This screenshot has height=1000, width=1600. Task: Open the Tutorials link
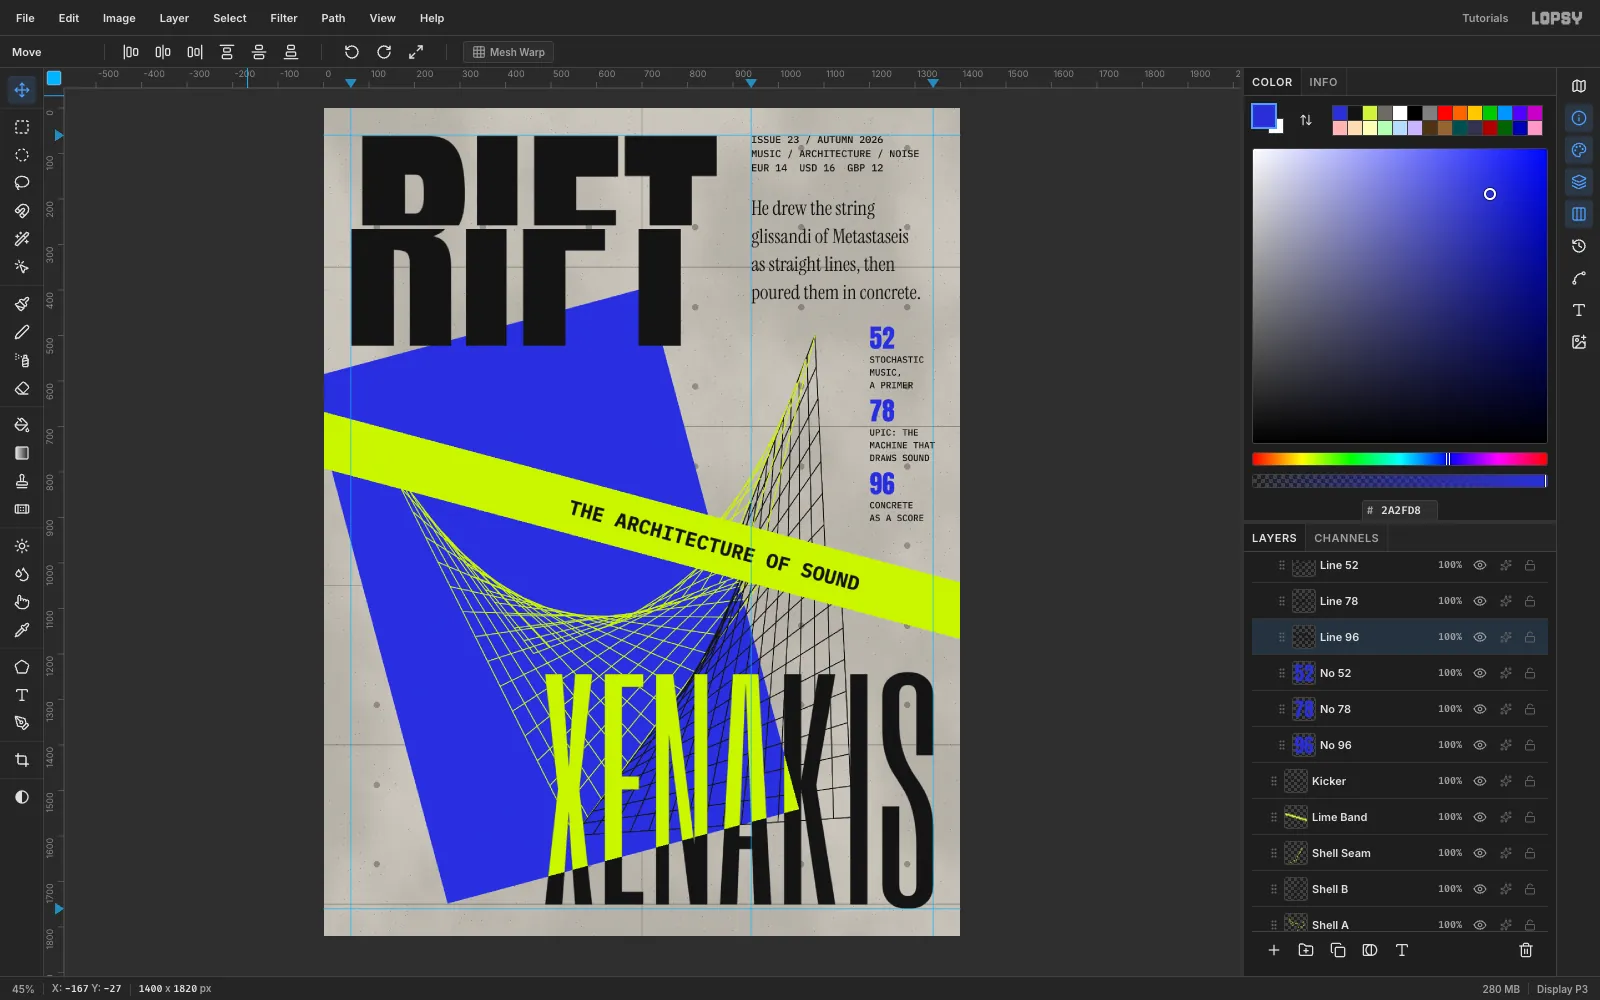coord(1485,18)
